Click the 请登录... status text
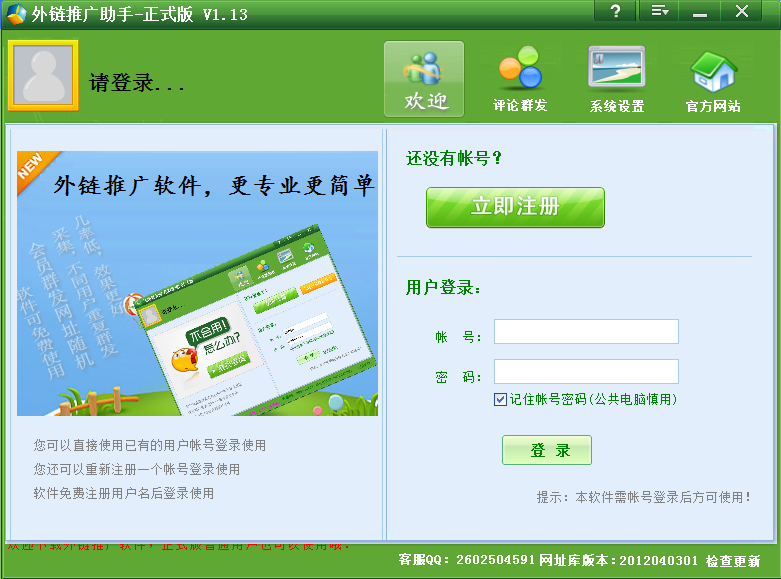The width and height of the screenshot is (781, 579). coord(136,82)
